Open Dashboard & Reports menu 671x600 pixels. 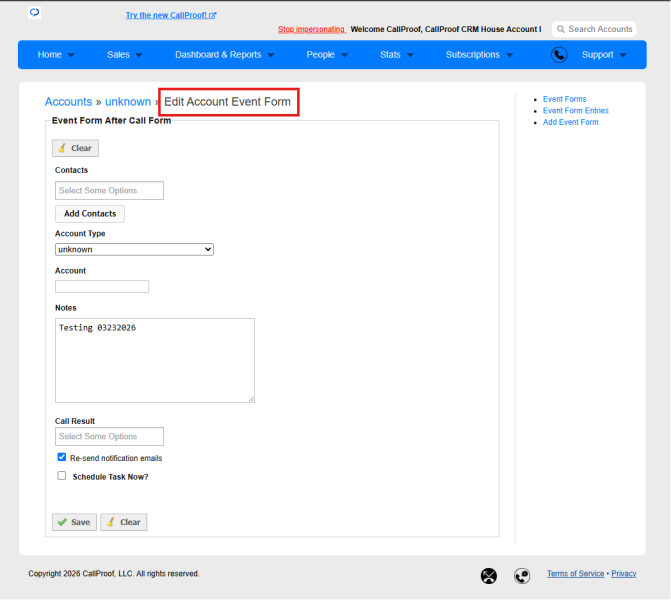click(x=218, y=55)
